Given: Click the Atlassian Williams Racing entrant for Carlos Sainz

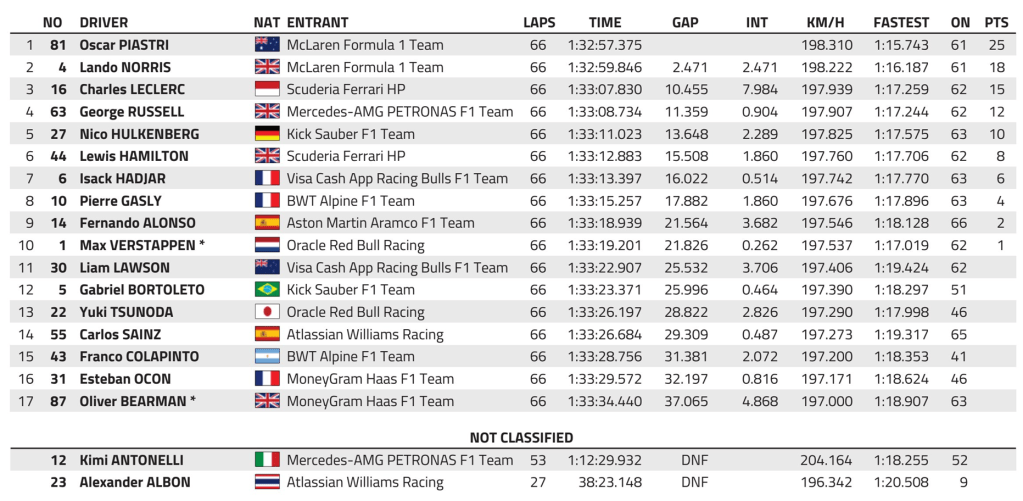Looking at the screenshot, I should pos(364,335).
